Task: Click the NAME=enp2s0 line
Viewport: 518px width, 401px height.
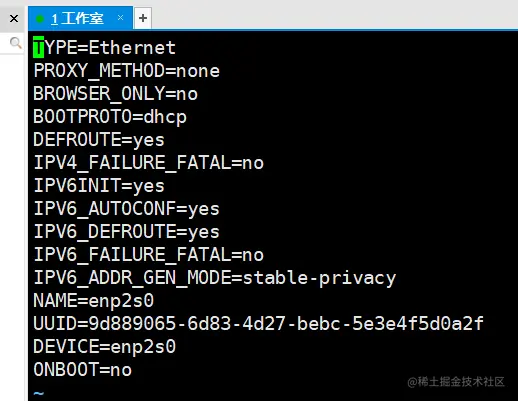Action: (x=93, y=301)
